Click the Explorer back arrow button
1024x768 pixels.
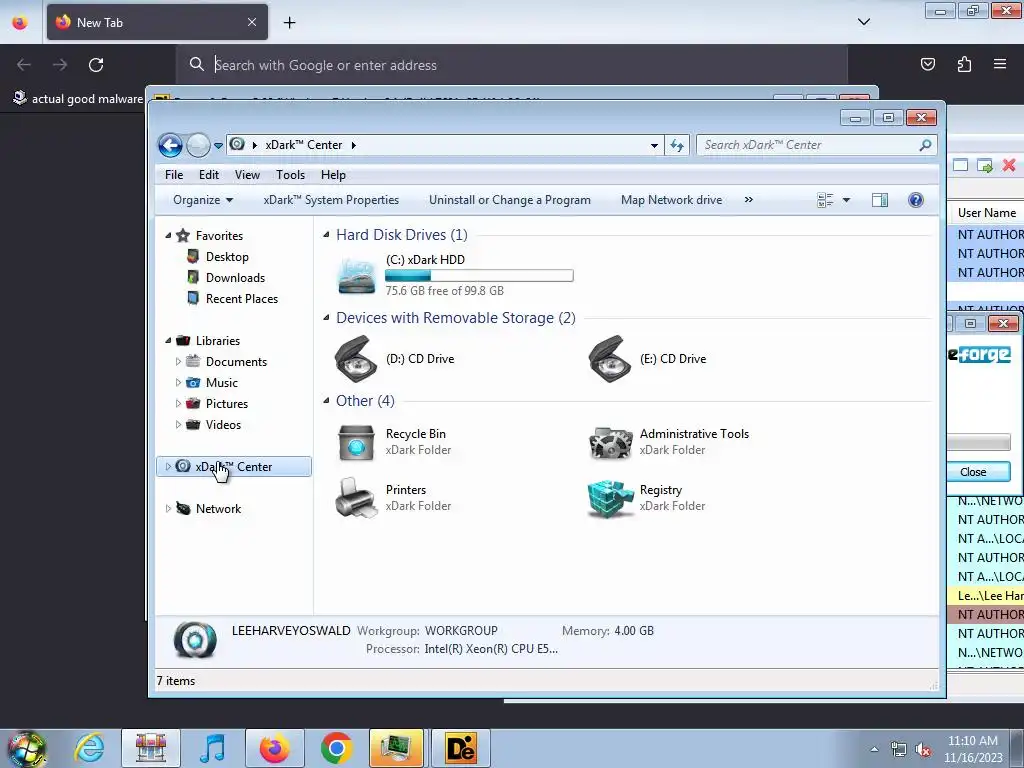(x=170, y=145)
